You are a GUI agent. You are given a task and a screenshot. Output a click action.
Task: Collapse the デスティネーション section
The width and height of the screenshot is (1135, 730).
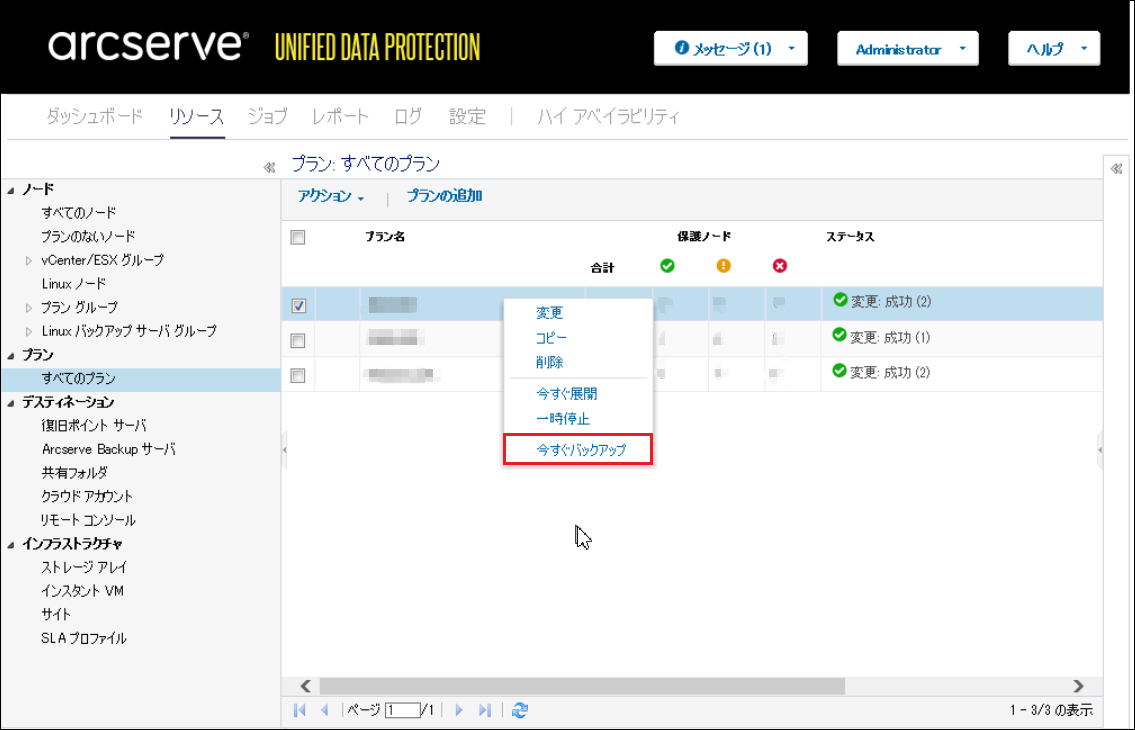click(x=11, y=403)
